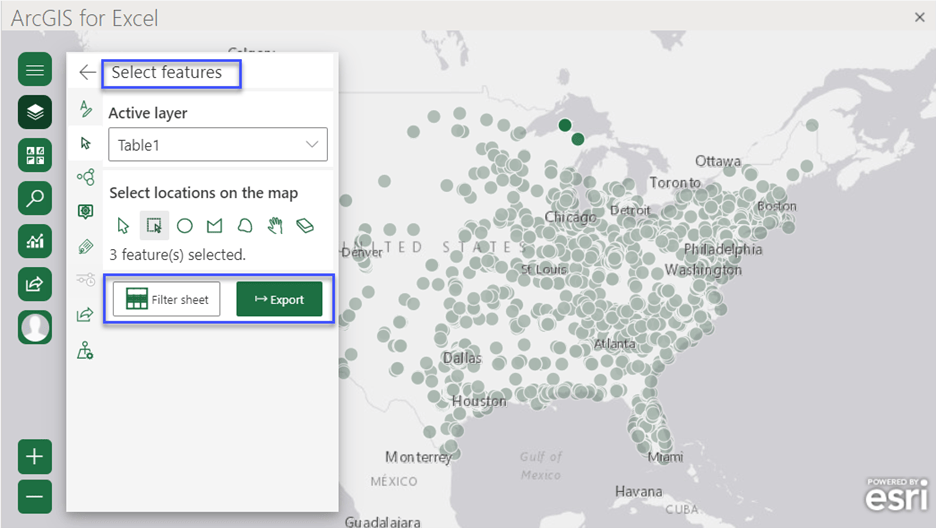Click the Houston label on the map
This screenshot has height=528, width=936.
click(x=479, y=401)
